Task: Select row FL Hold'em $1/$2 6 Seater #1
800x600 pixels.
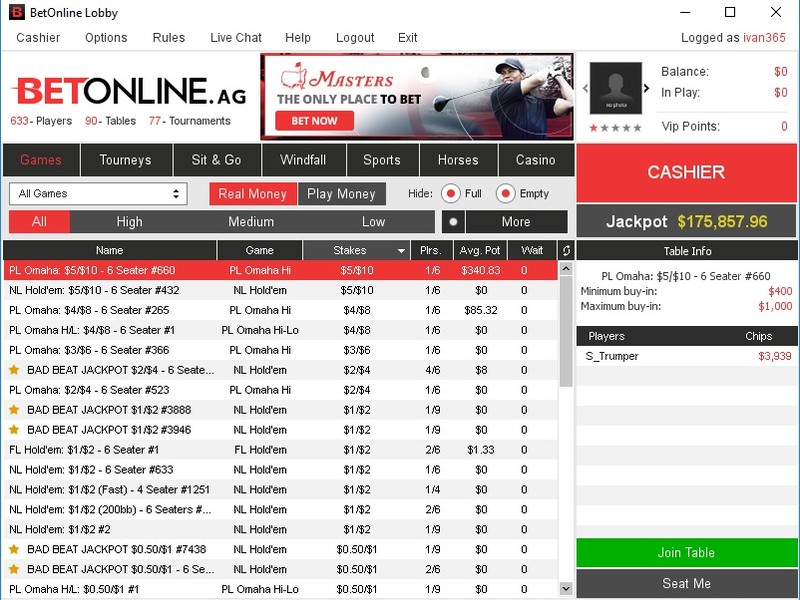Action: [x=281, y=449]
